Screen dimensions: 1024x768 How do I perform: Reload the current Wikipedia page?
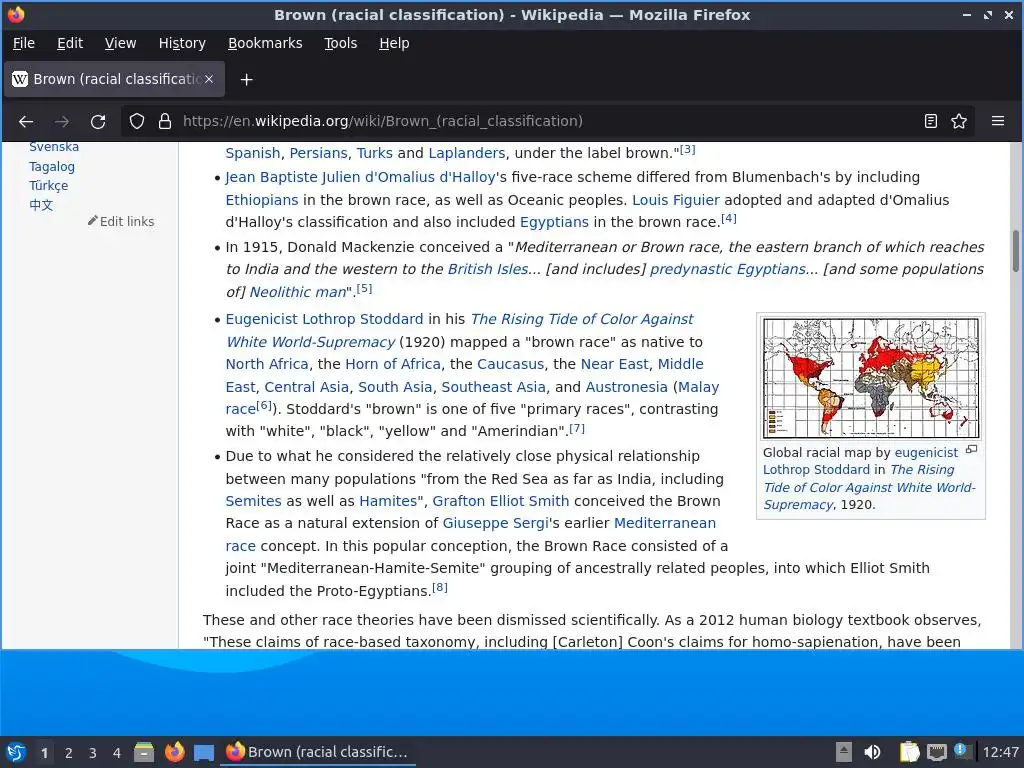click(98, 121)
